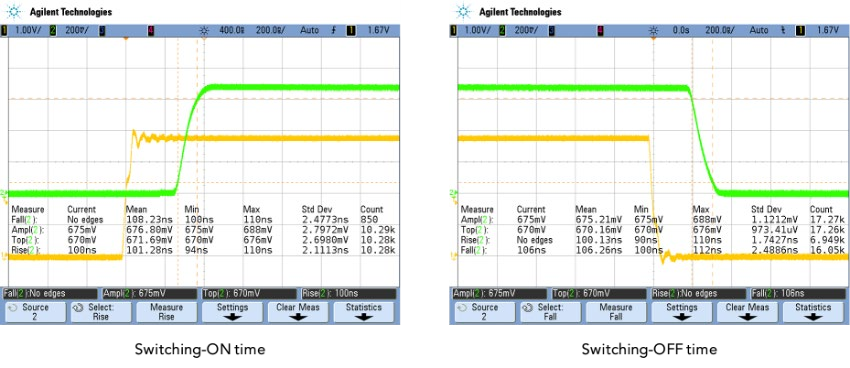Click trigger source 1 badge on left scope
The height and width of the screenshot is (368, 850).
(x=351, y=30)
